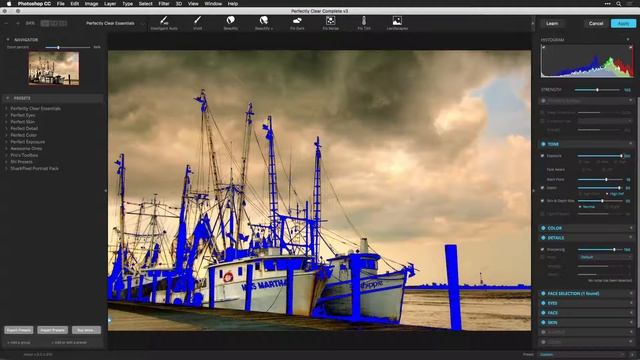Open the Layer menu
This screenshot has width=640, height=360.
tap(110, 4)
